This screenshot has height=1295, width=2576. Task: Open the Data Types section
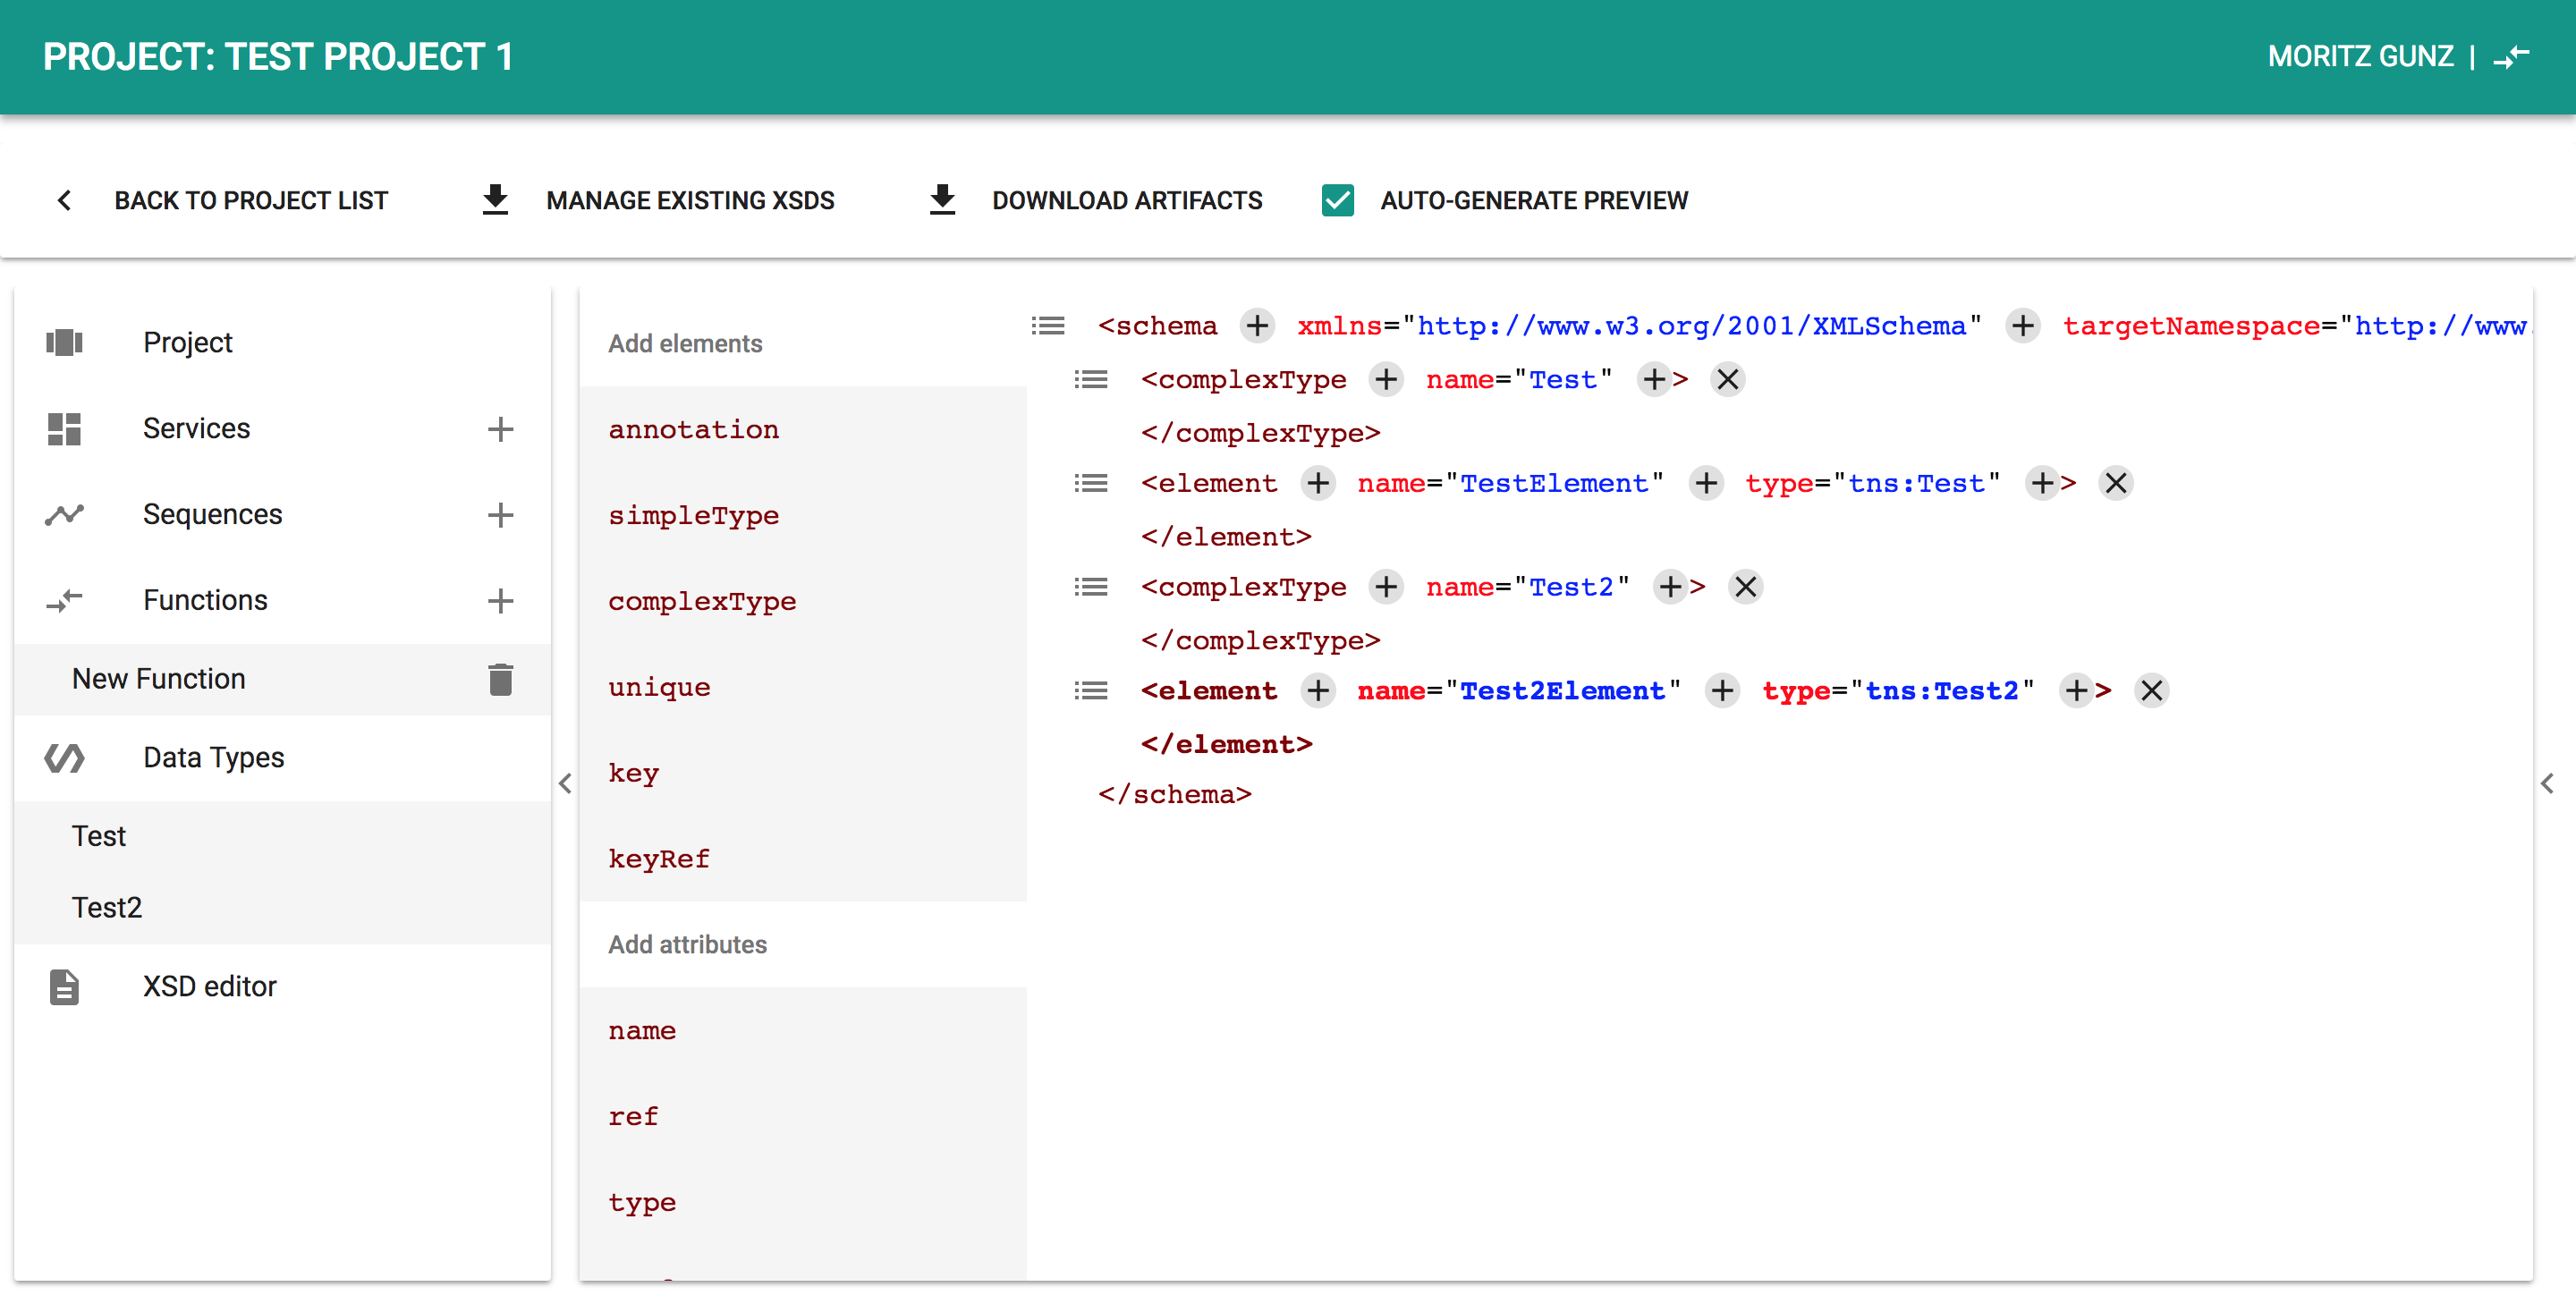click(283, 758)
